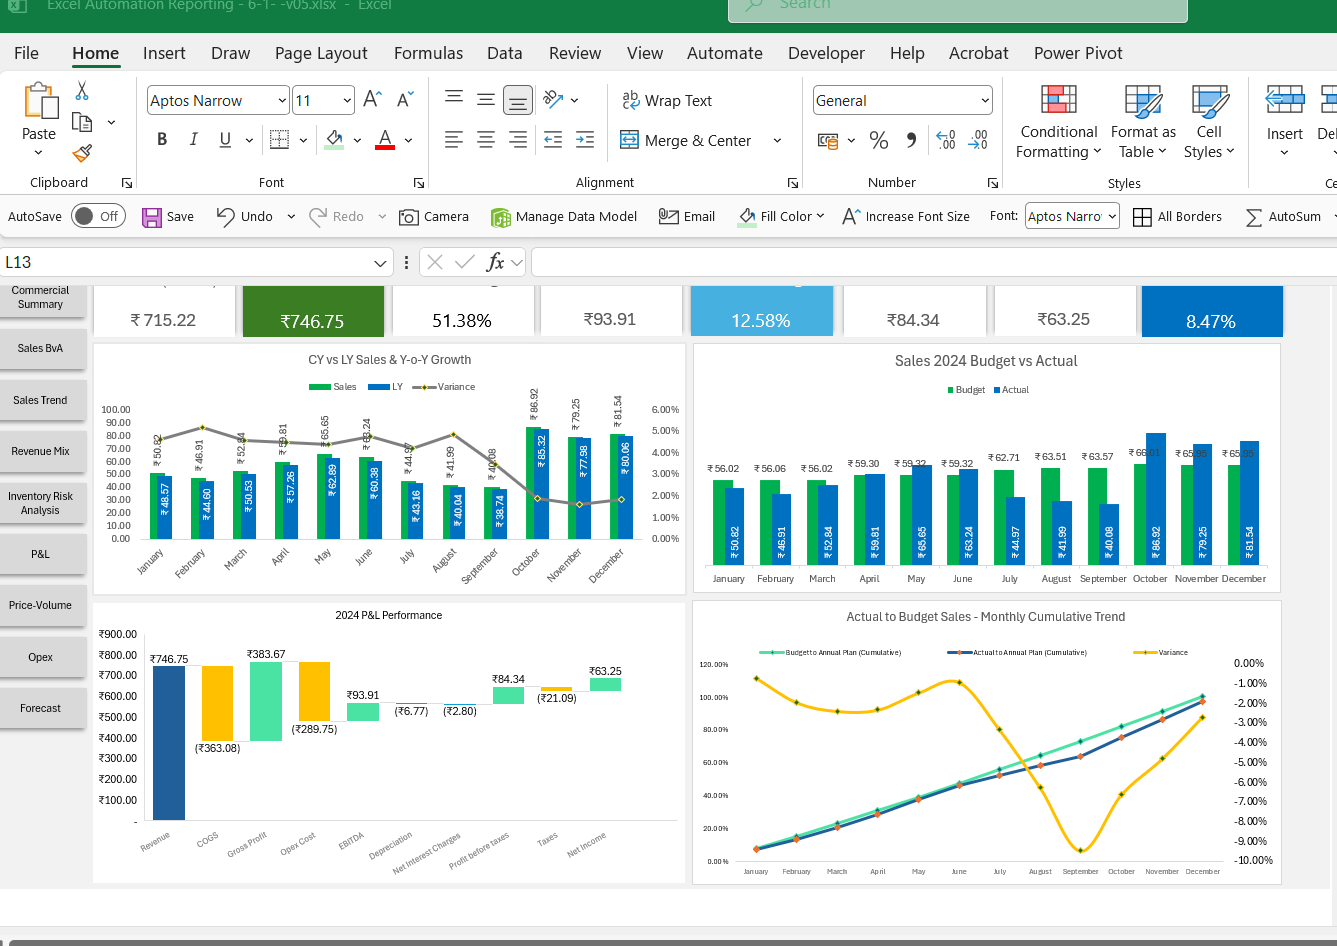The image size is (1337, 946).
Task: Click the Decrease Indent icon
Action: pyautogui.click(x=553, y=140)
